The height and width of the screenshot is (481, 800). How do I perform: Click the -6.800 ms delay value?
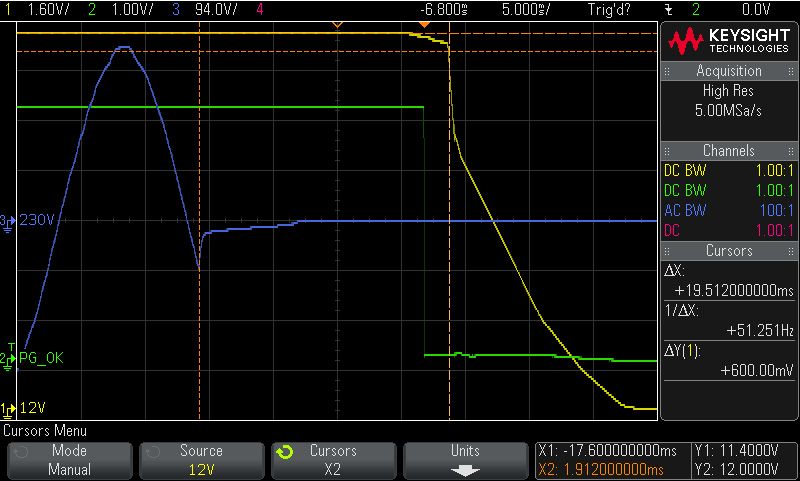444,10
